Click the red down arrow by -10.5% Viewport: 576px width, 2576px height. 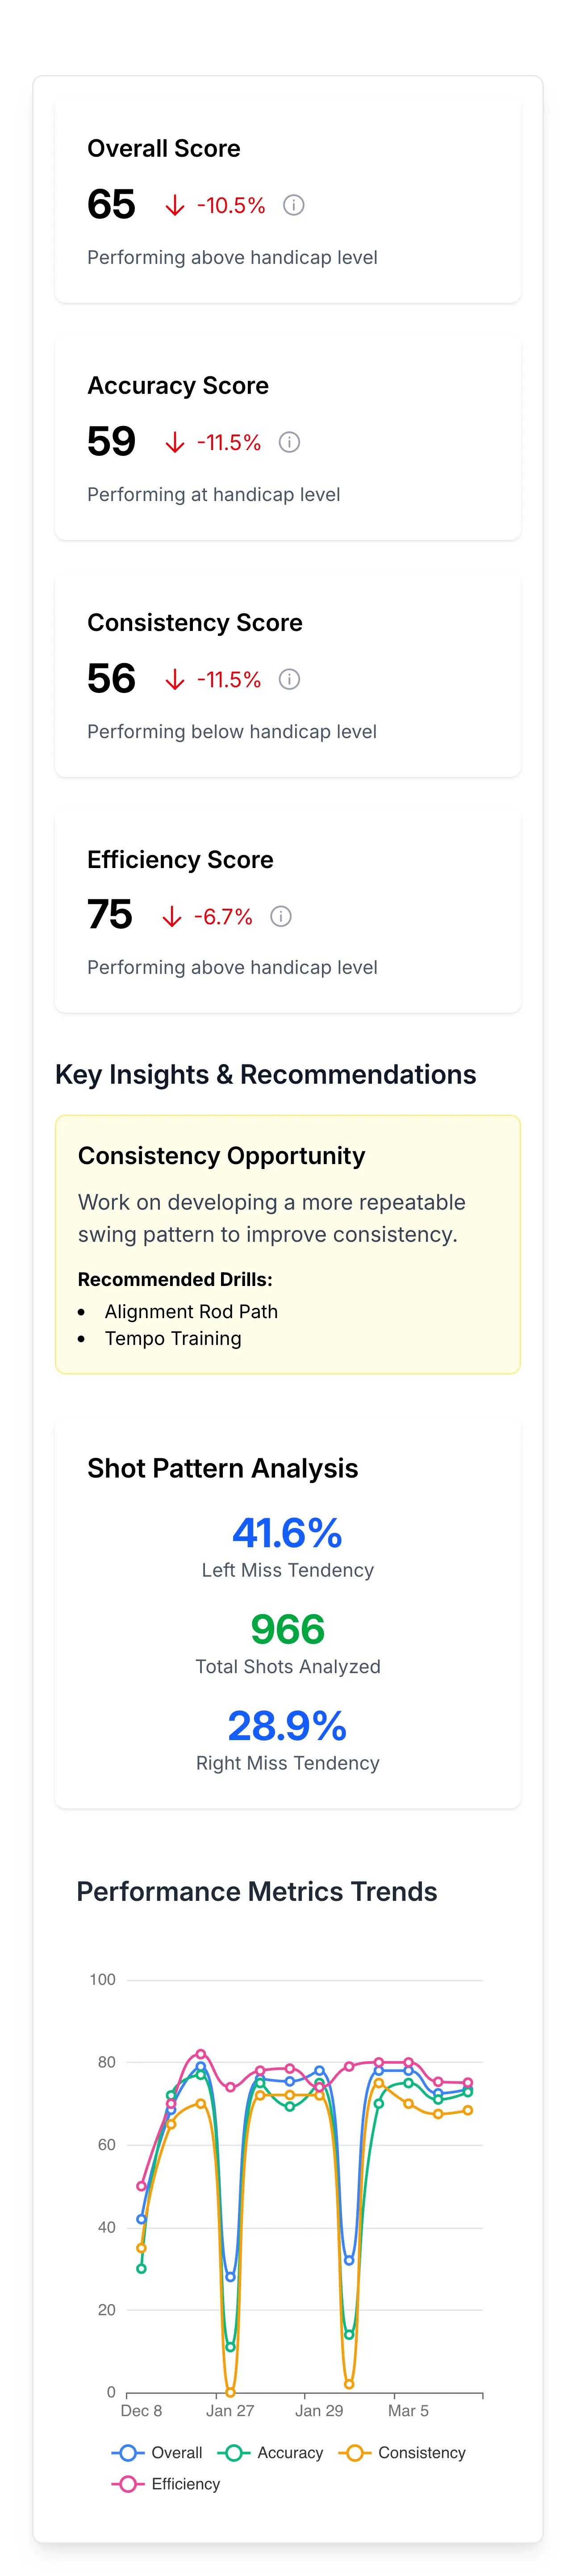point(175,206)
